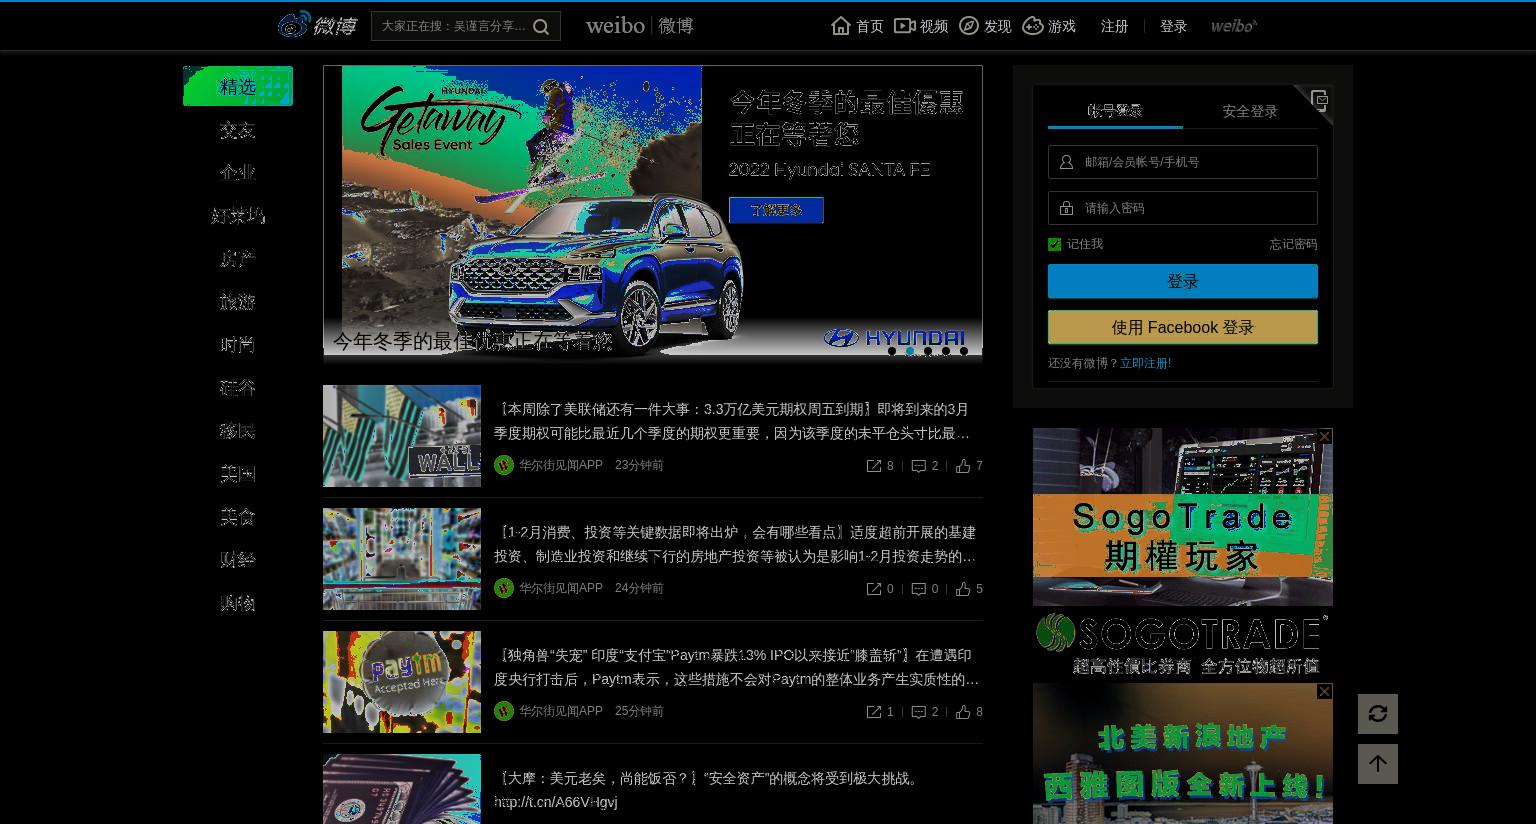Open the 硅谷 category
Image resolution: width=1536 pixels, height=824 pixels.
(x=238, y=388)
